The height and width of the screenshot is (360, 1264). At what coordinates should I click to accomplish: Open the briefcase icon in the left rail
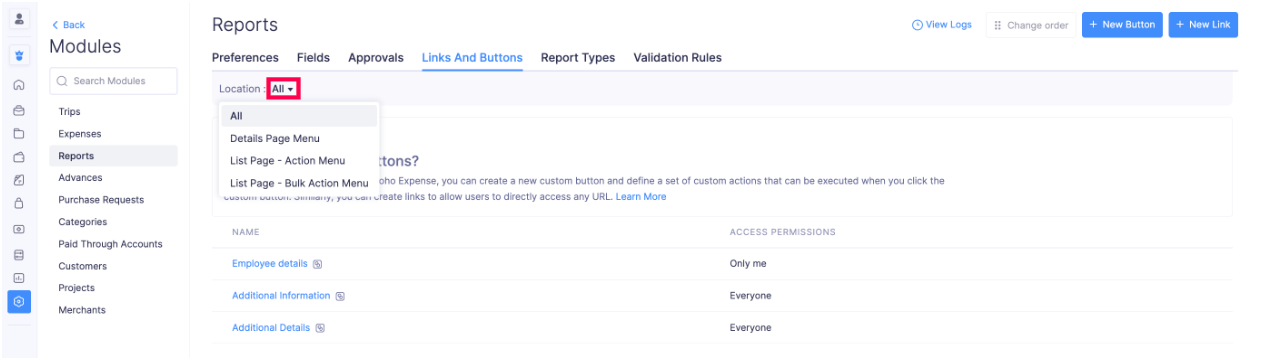tap(19, 110)
